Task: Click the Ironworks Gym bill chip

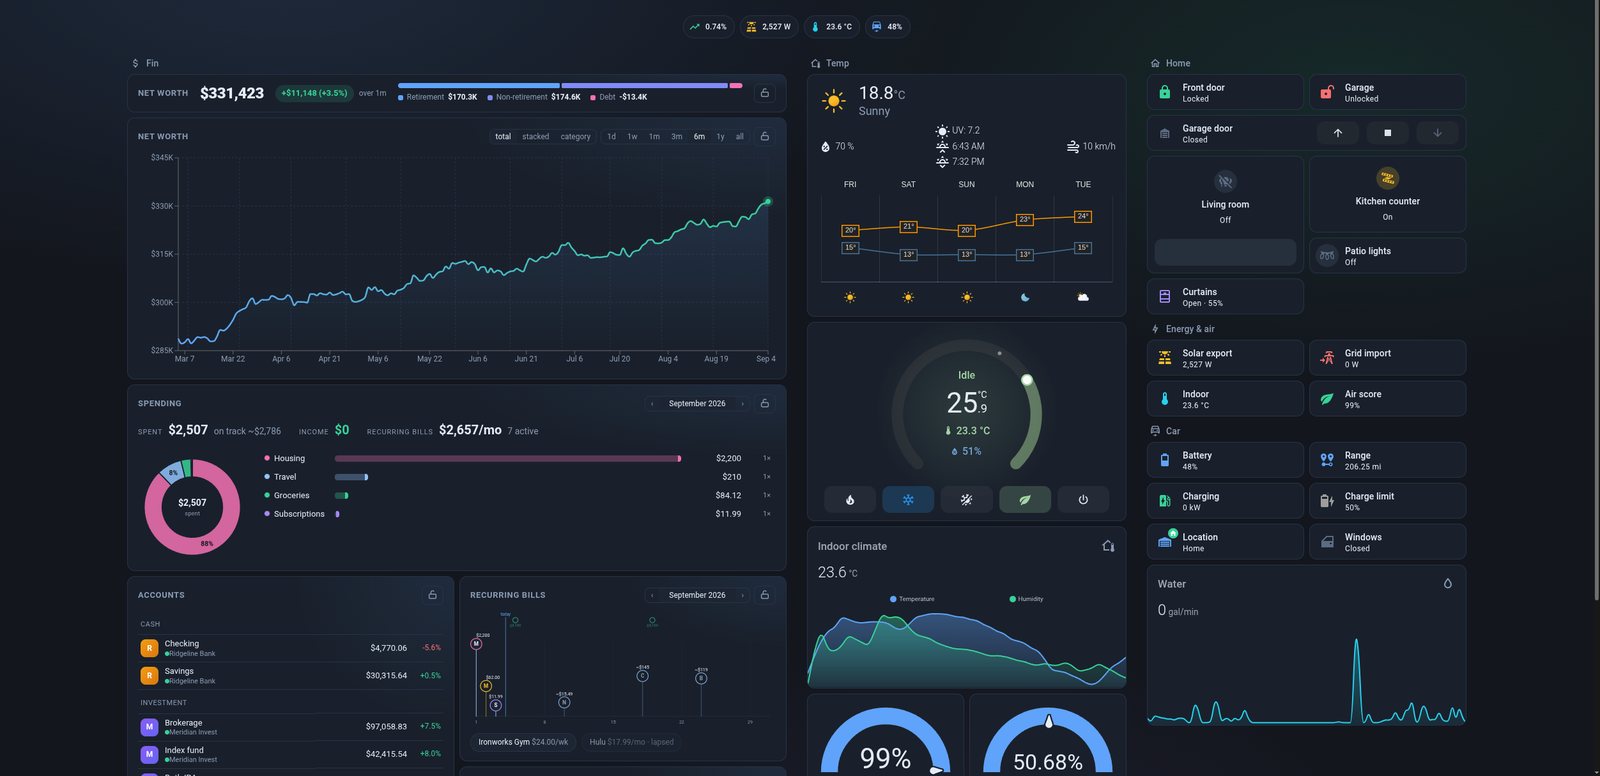Action: pos(523,742)
